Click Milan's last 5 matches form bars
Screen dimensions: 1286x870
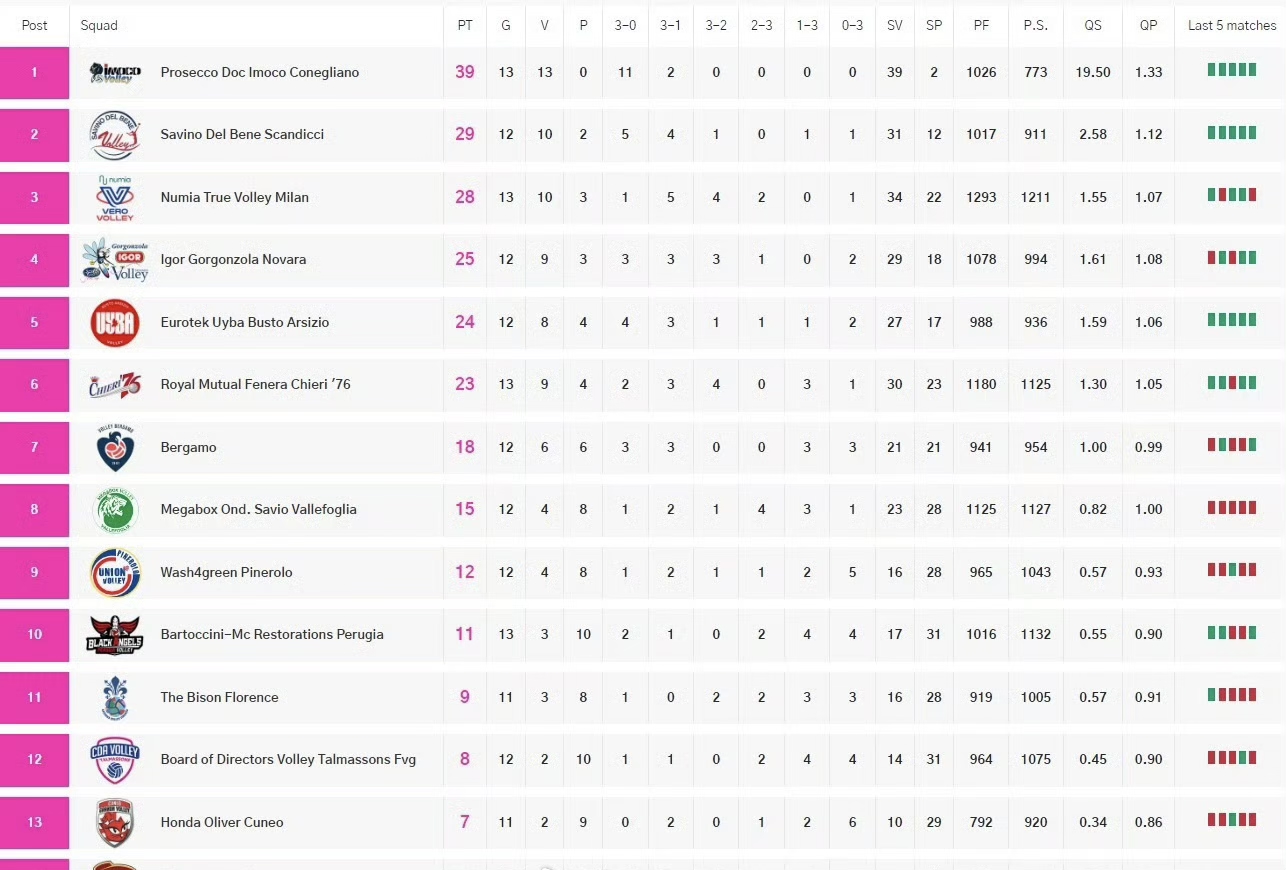click(1232, 195)
